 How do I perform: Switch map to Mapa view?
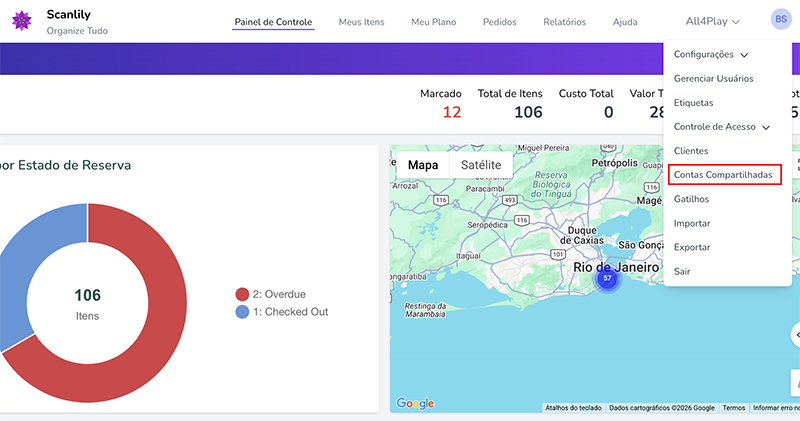(423, 165)
